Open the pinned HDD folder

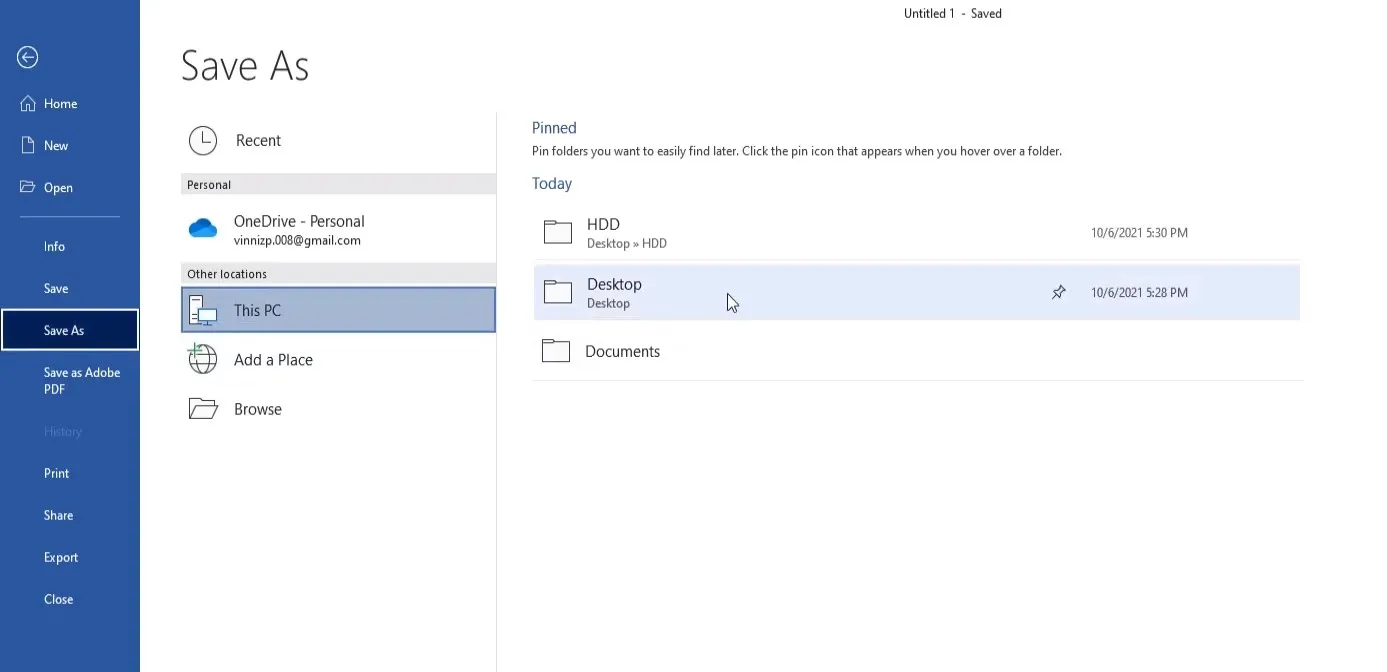pyautogui.click(x=602, y=231)
